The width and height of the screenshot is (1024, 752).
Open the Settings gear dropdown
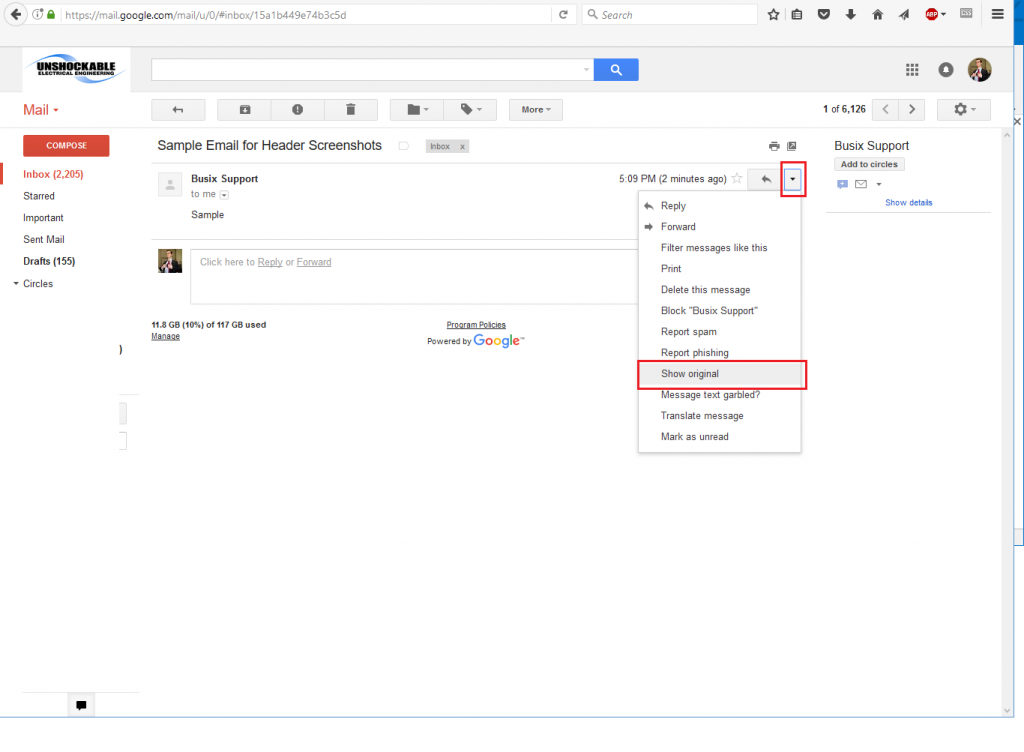pos(963,110)
